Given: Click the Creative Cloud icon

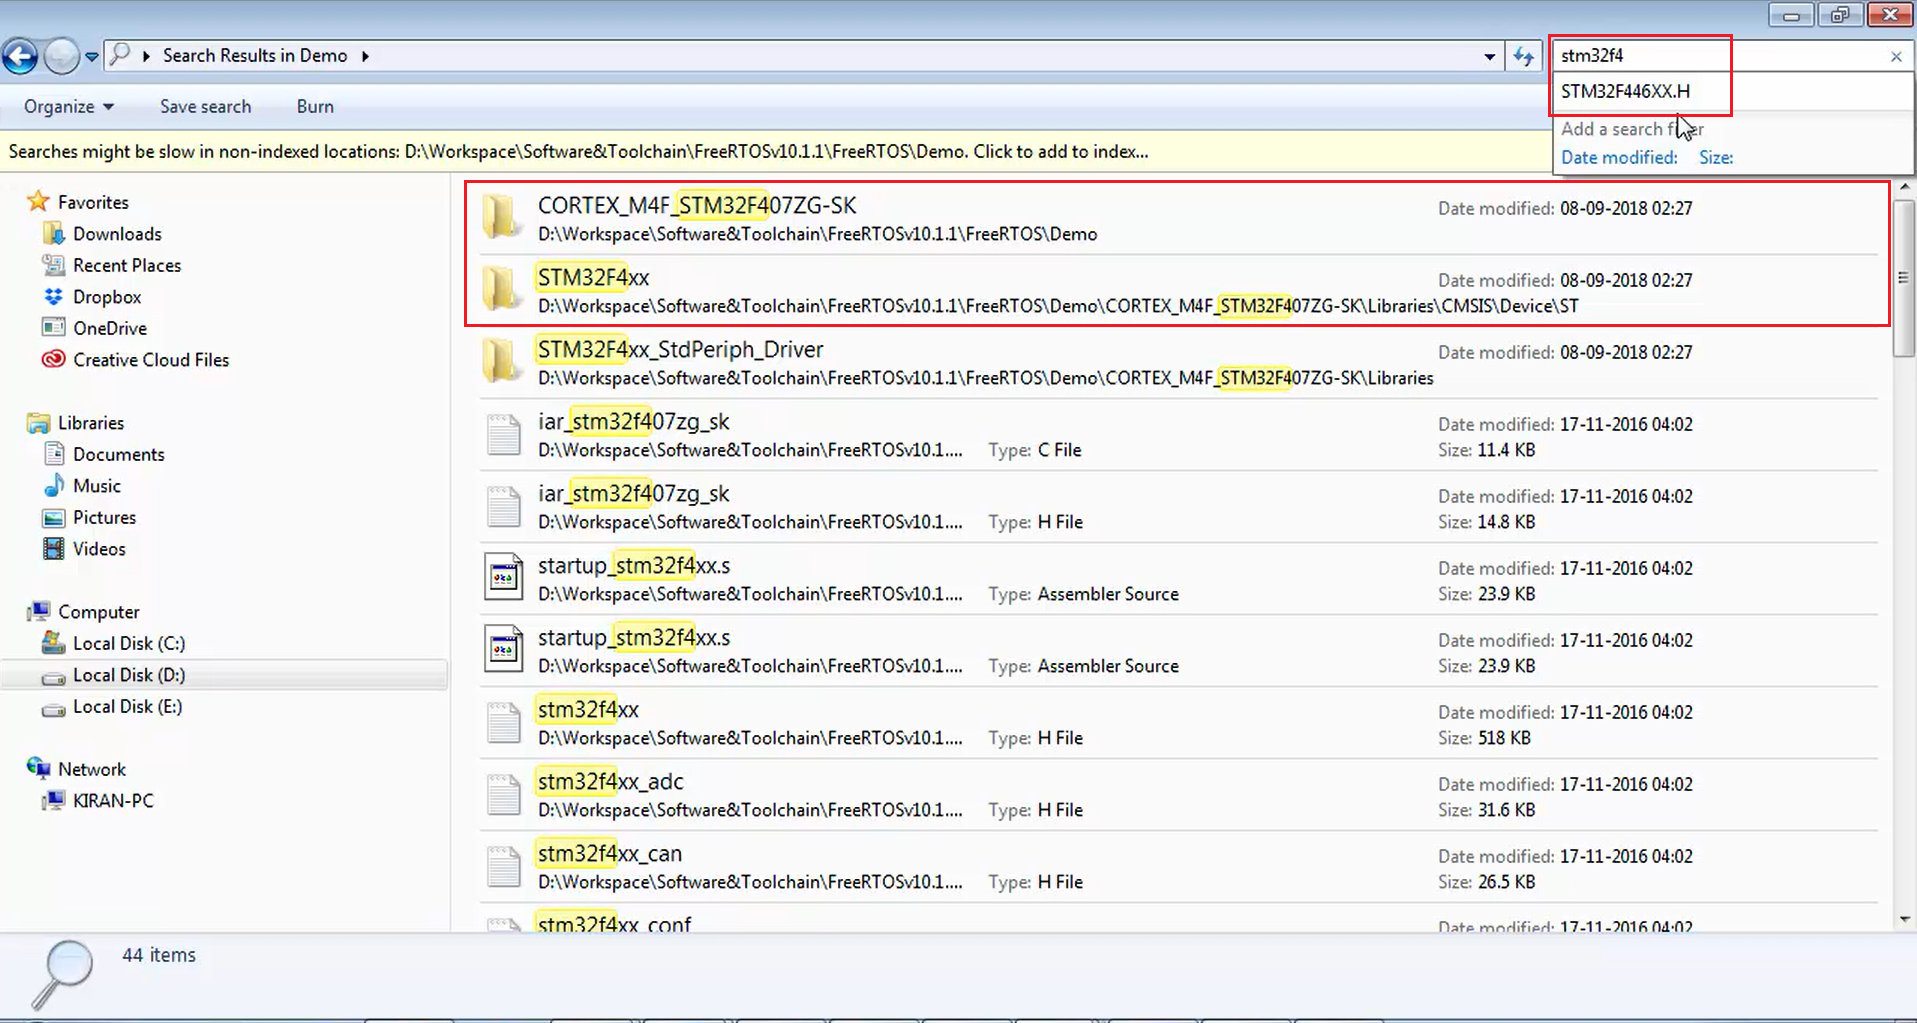Looking at the screenshot, I should click(x=54, y=359).
